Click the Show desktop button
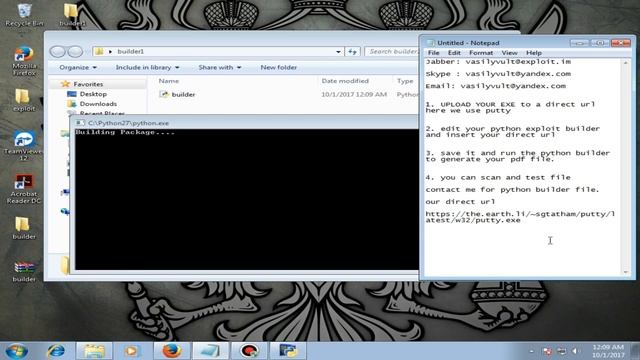640x360 pixels. 636,351
